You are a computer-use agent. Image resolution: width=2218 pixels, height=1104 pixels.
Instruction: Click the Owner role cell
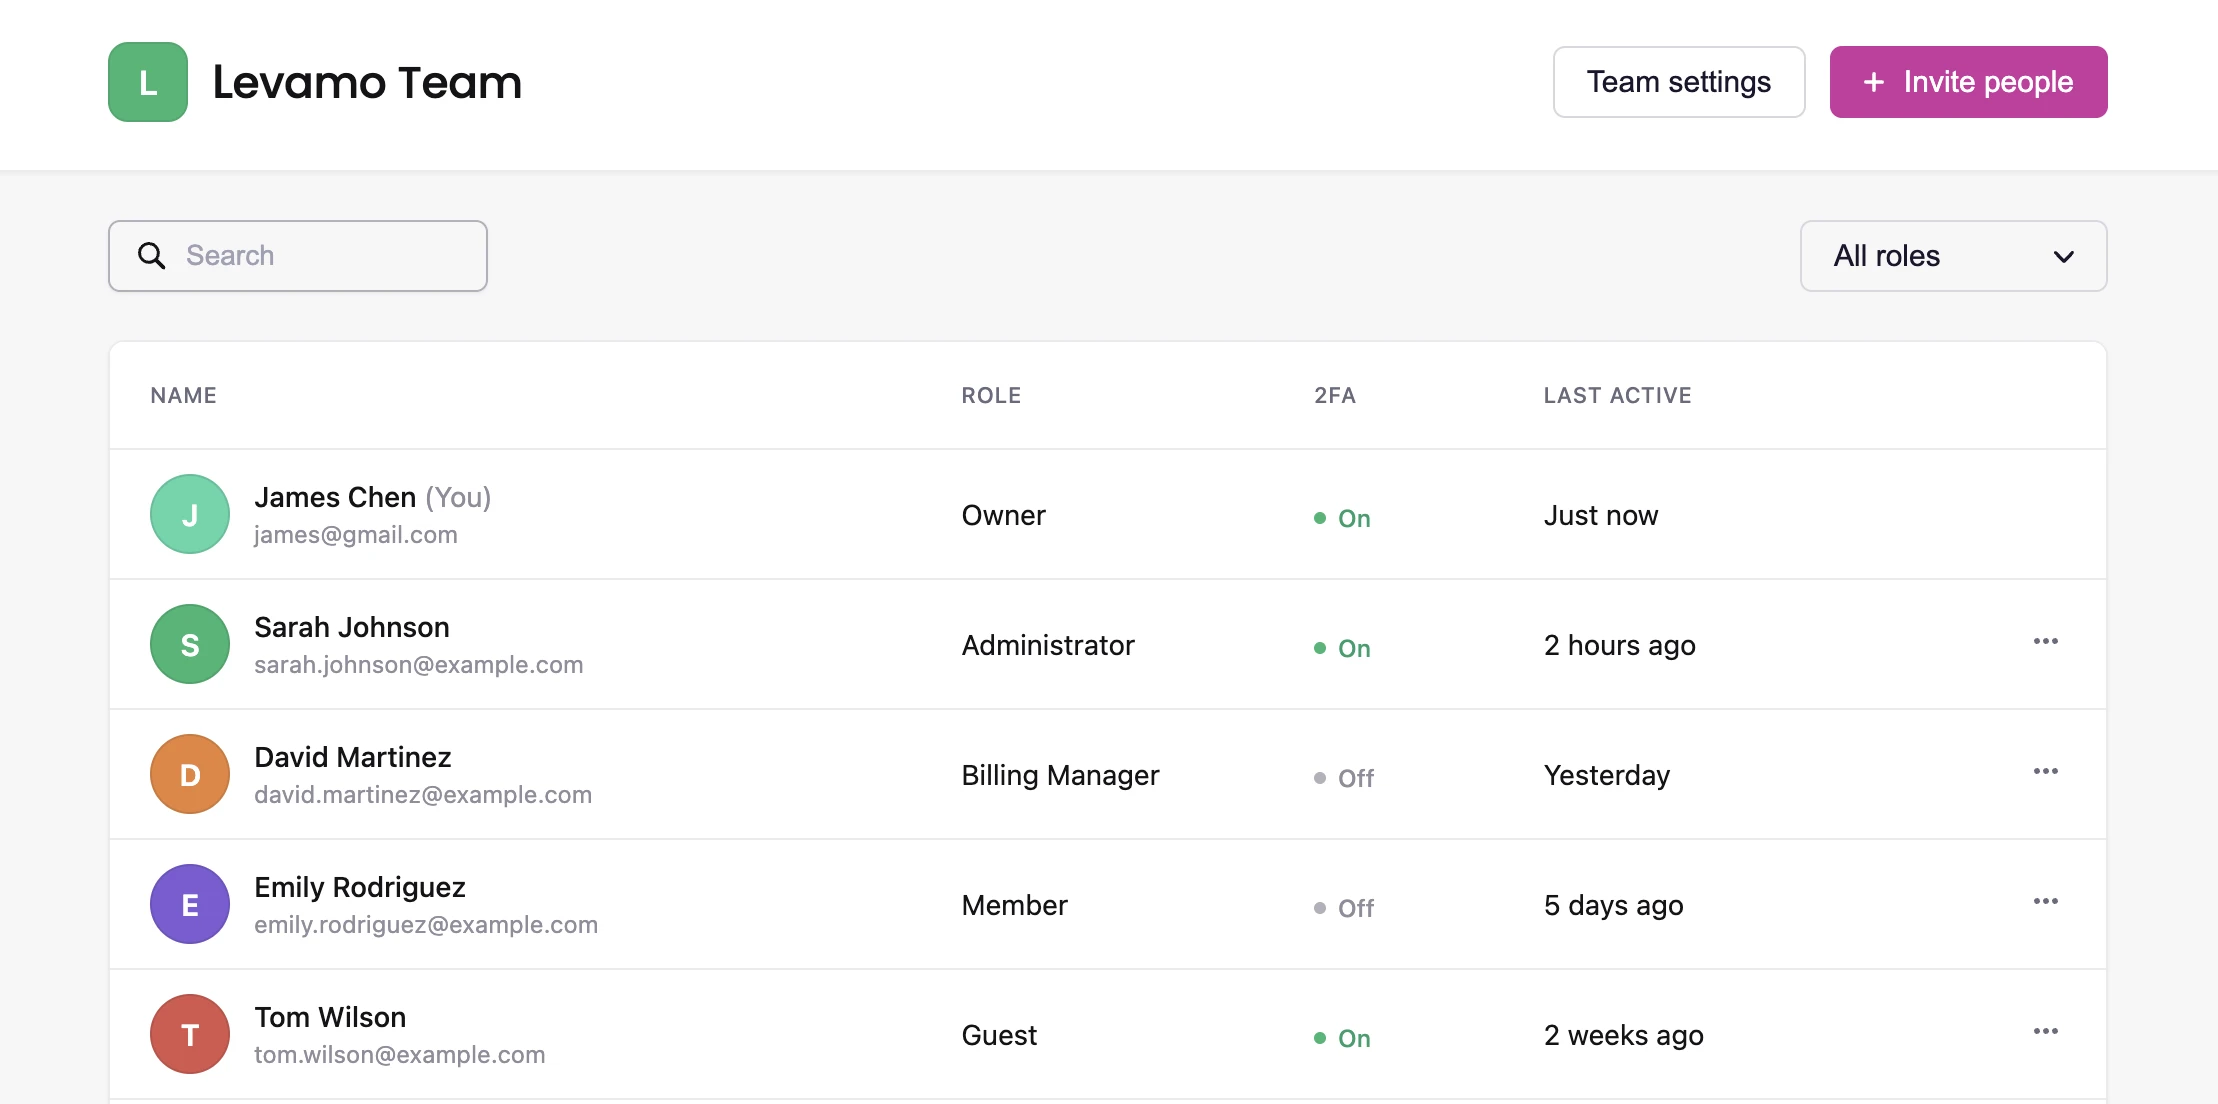1003,515
